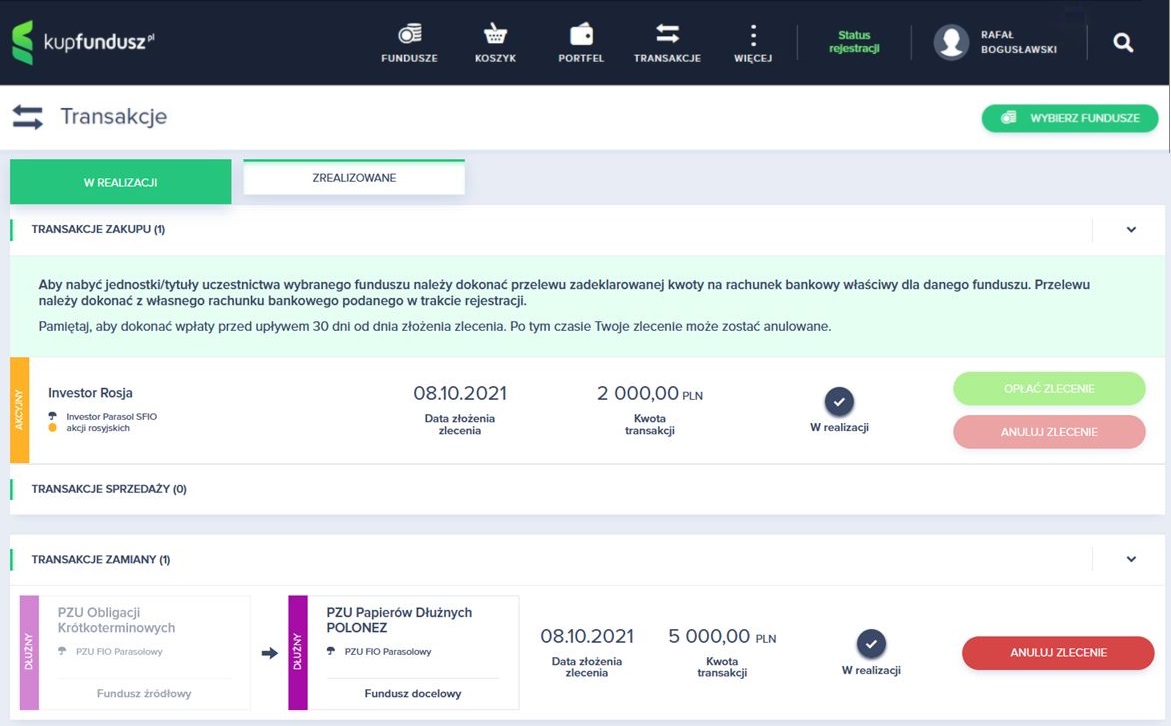Click the Transakcje page heading arrows icon
Viewport: 1171px width, 726px height.
click(28, 117)
